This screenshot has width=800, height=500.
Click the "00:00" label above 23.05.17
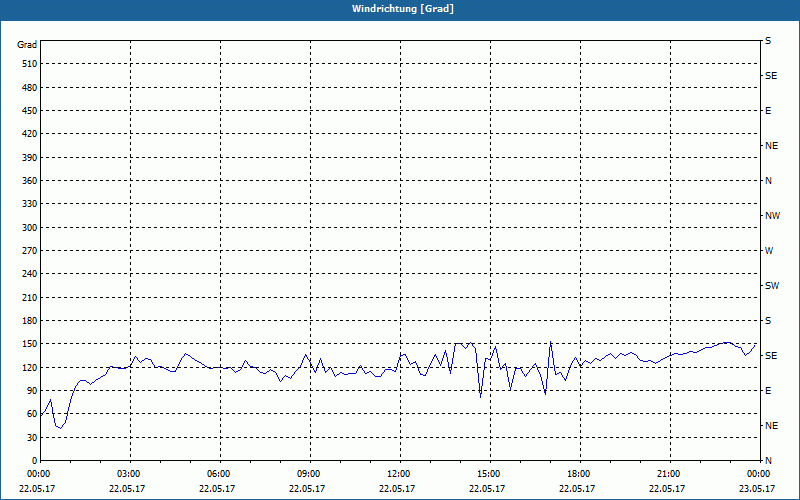point(760,474)
